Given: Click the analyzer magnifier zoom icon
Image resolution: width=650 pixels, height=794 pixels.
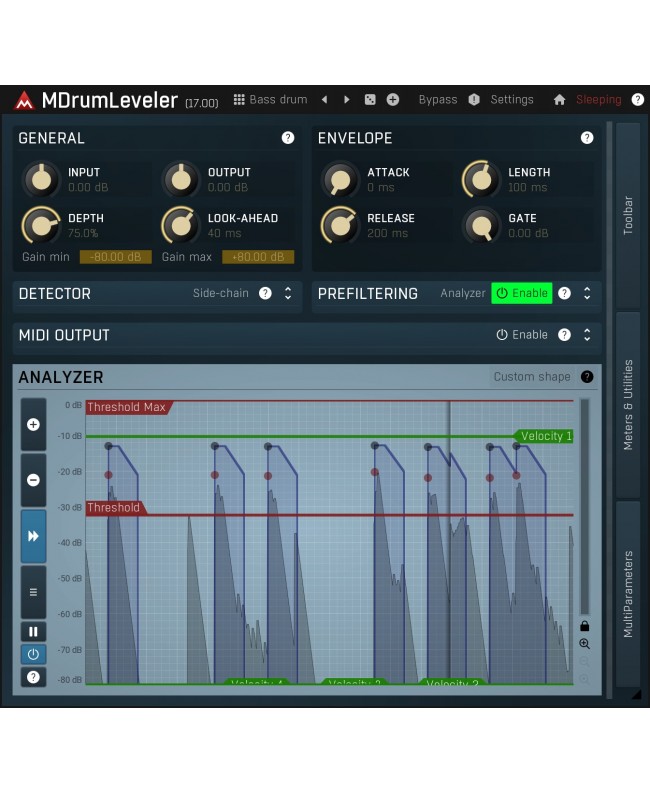Looking at the screenshot, I should click(585, 644).
